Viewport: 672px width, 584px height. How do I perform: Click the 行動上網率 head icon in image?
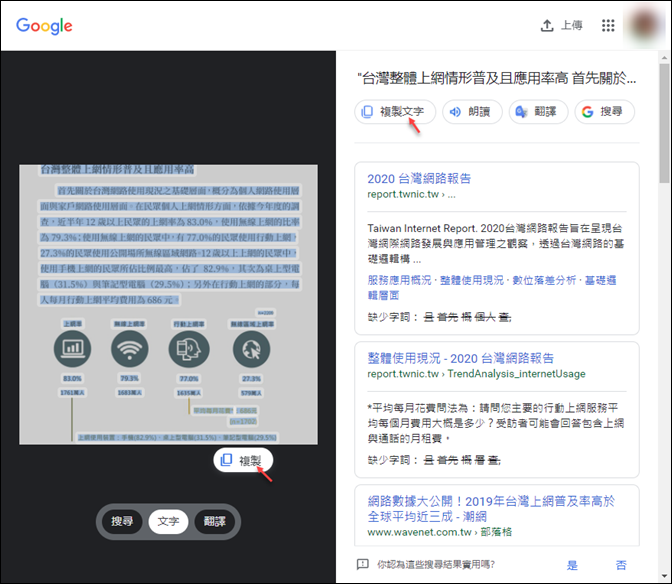coord(189,349)
